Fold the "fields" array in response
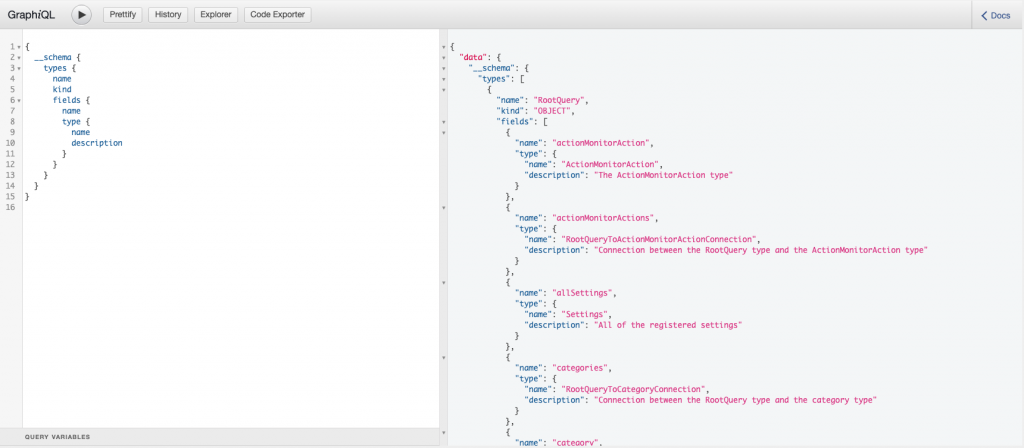The width and height of the screenshot is (1024, 448). (443, 122)
